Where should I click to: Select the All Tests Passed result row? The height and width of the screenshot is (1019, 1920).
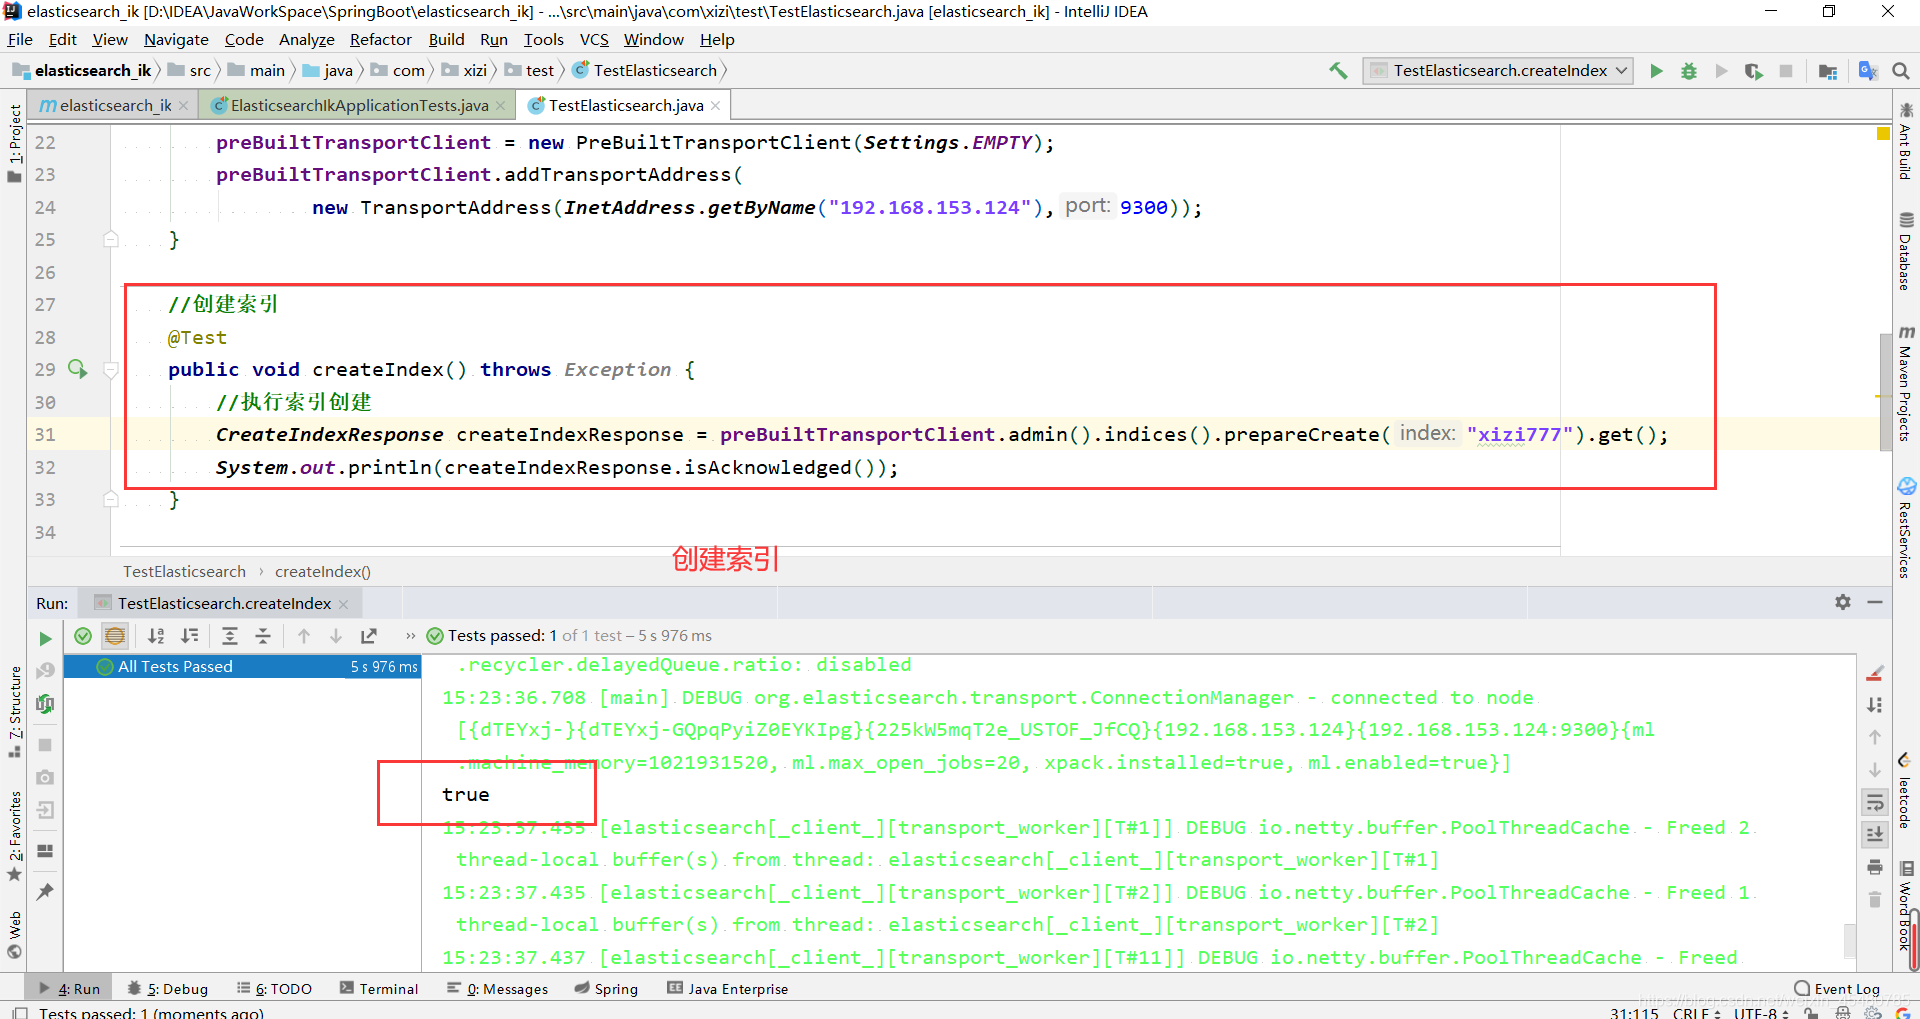[243, 666]
